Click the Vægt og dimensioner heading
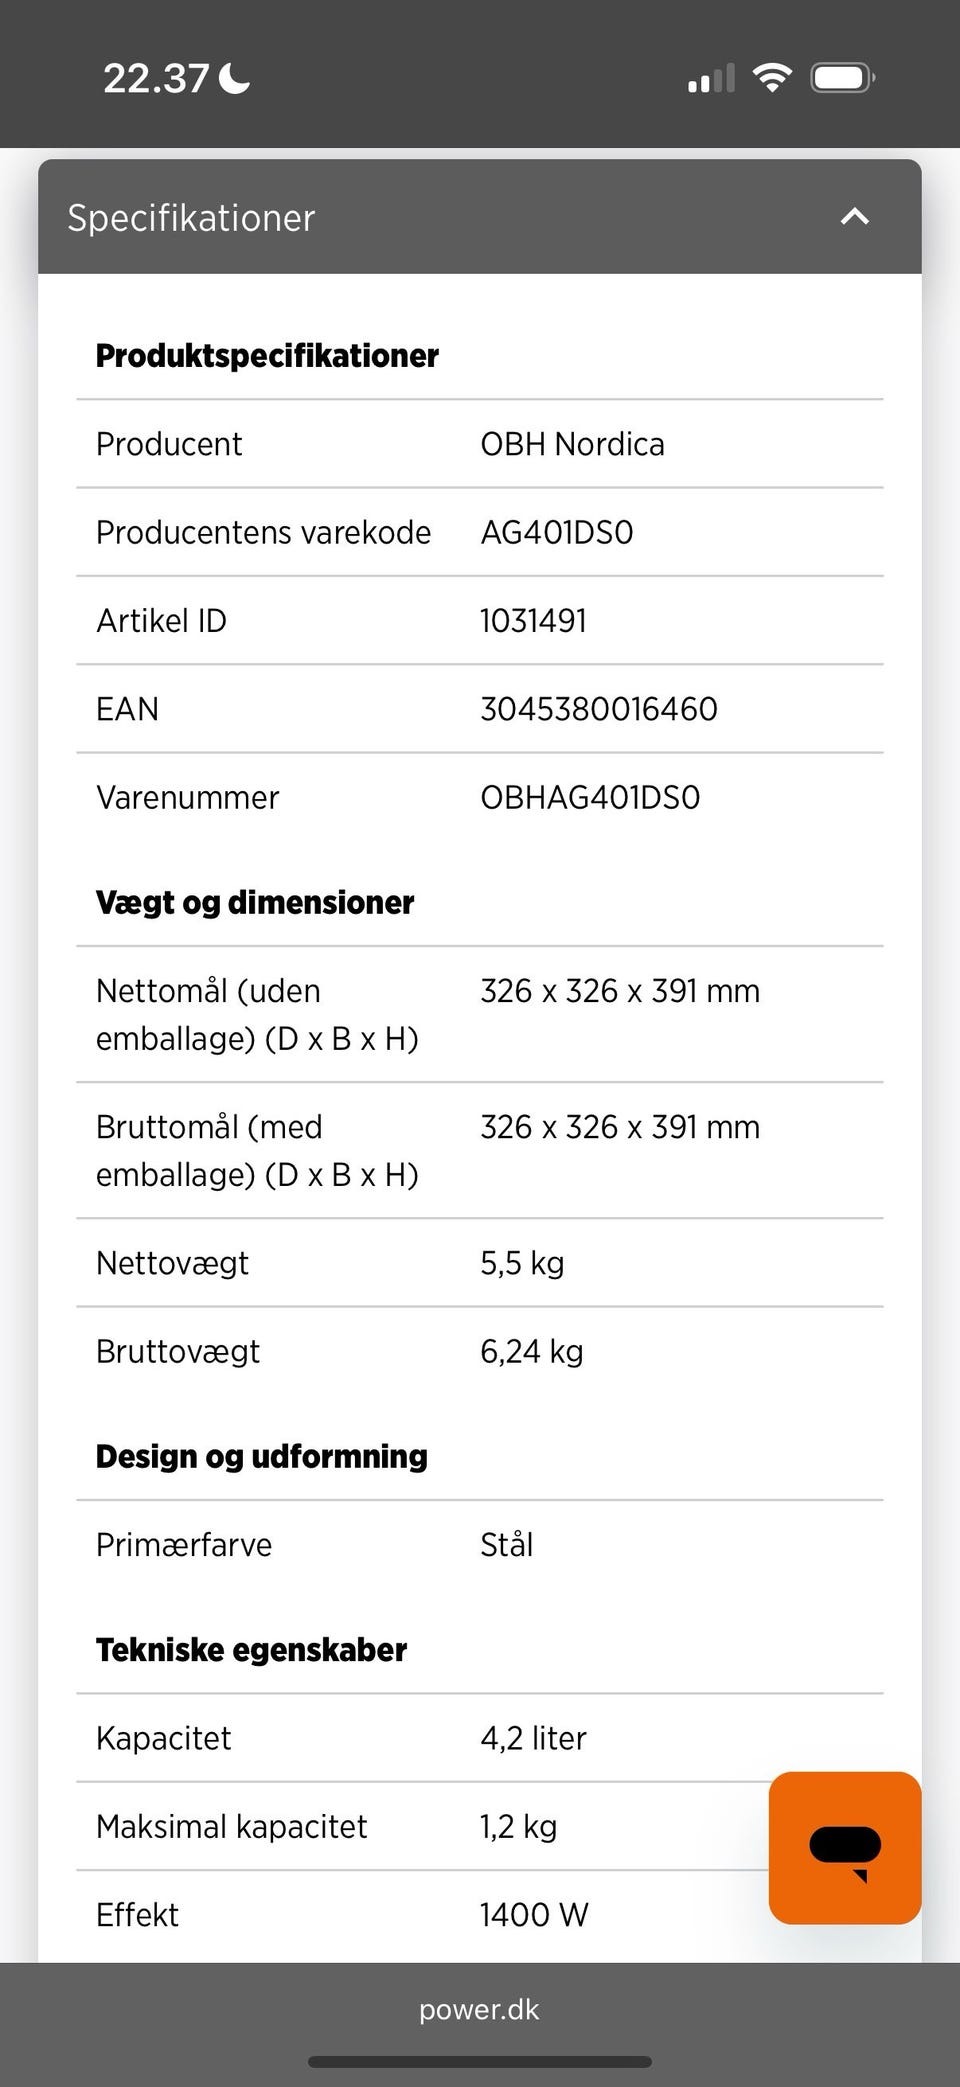The height and width of the screenshot is (2087, 960). (255, 903)
